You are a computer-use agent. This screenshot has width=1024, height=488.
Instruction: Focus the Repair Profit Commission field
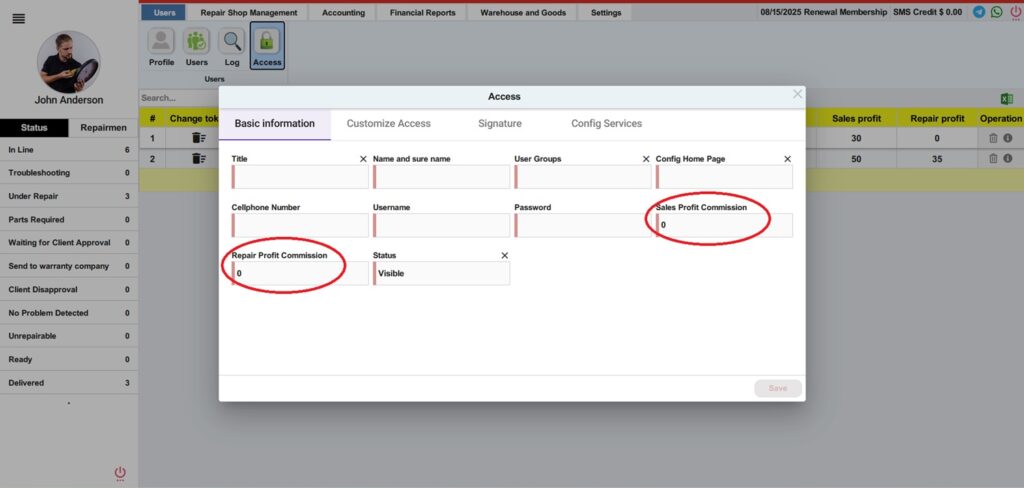click(x=300, y=273)
